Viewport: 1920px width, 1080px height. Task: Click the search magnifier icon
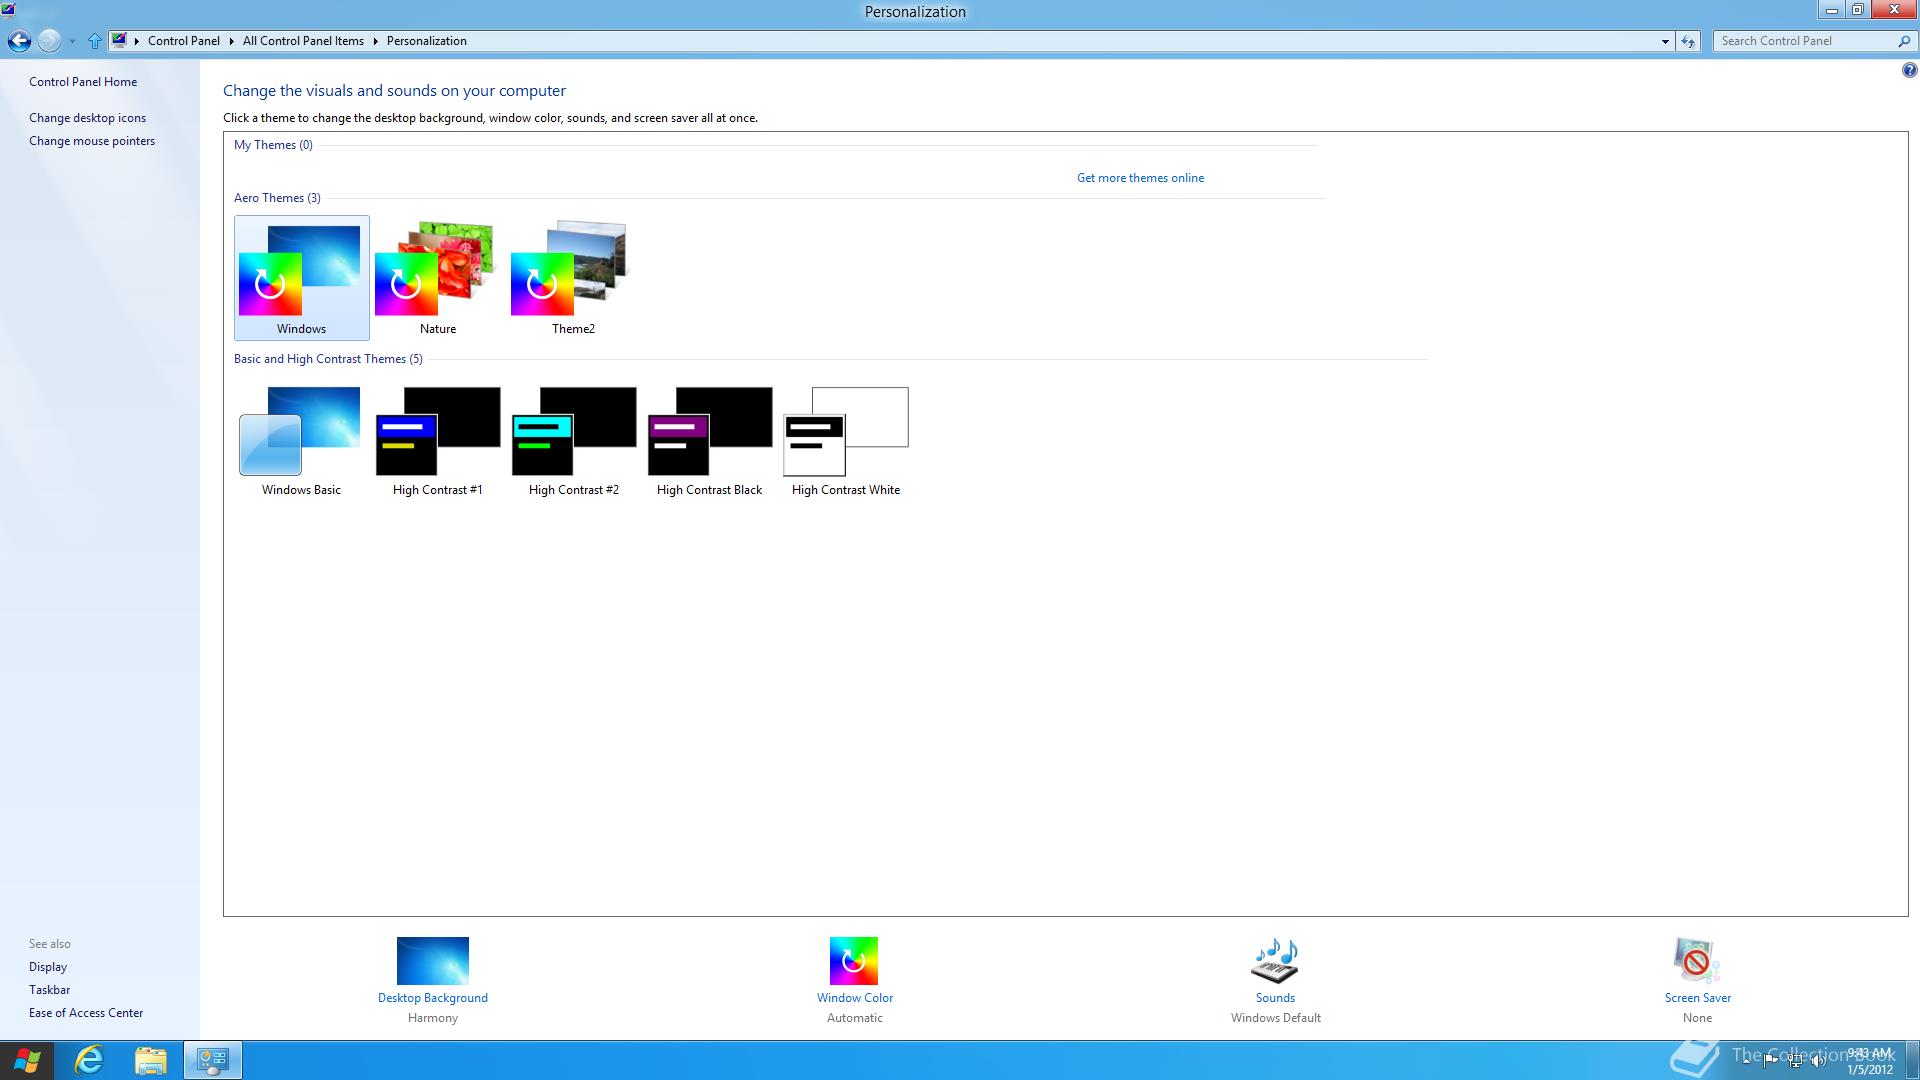(1903, 41)
